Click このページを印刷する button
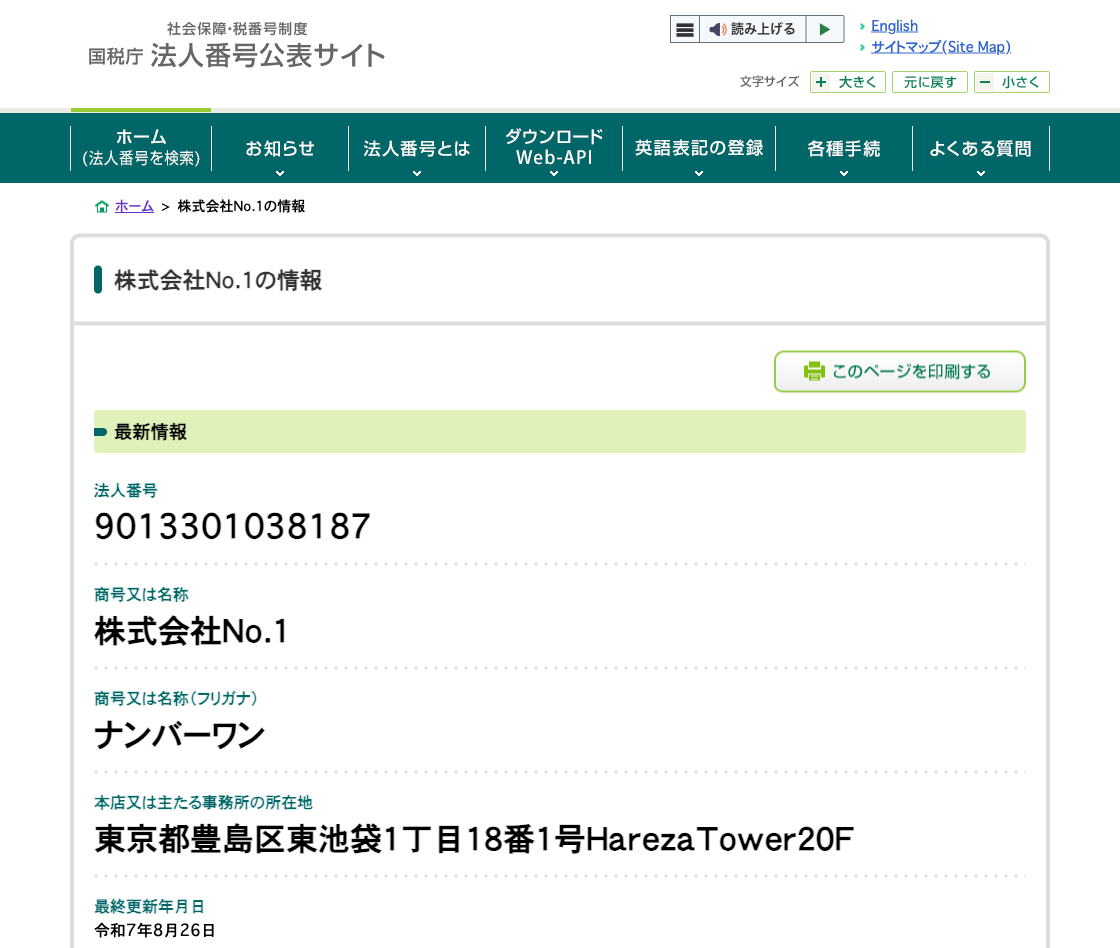The height and width of the screenshot is (948, 1120). [x=900, y=371]
